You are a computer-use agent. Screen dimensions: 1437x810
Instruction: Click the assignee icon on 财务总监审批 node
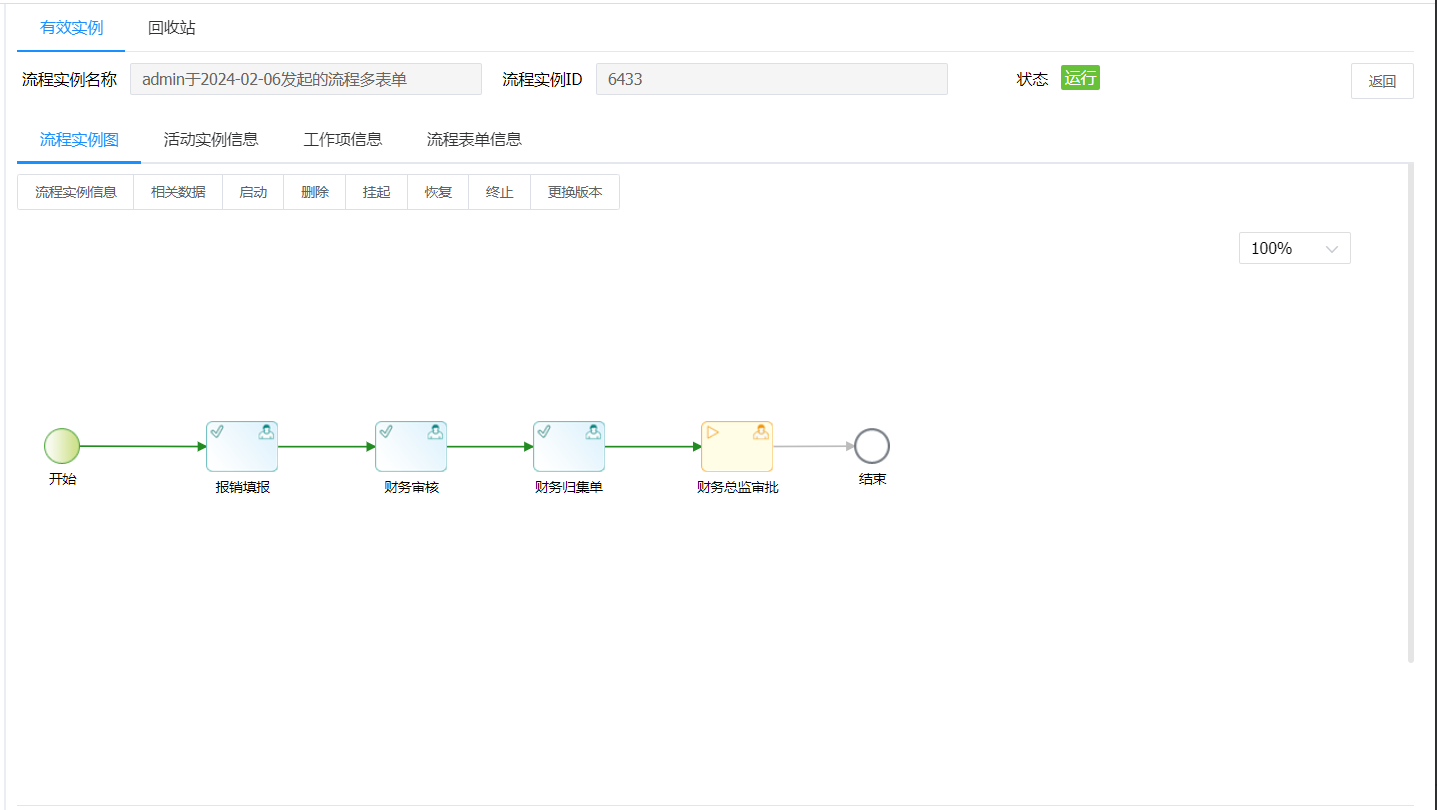point(761,431)
